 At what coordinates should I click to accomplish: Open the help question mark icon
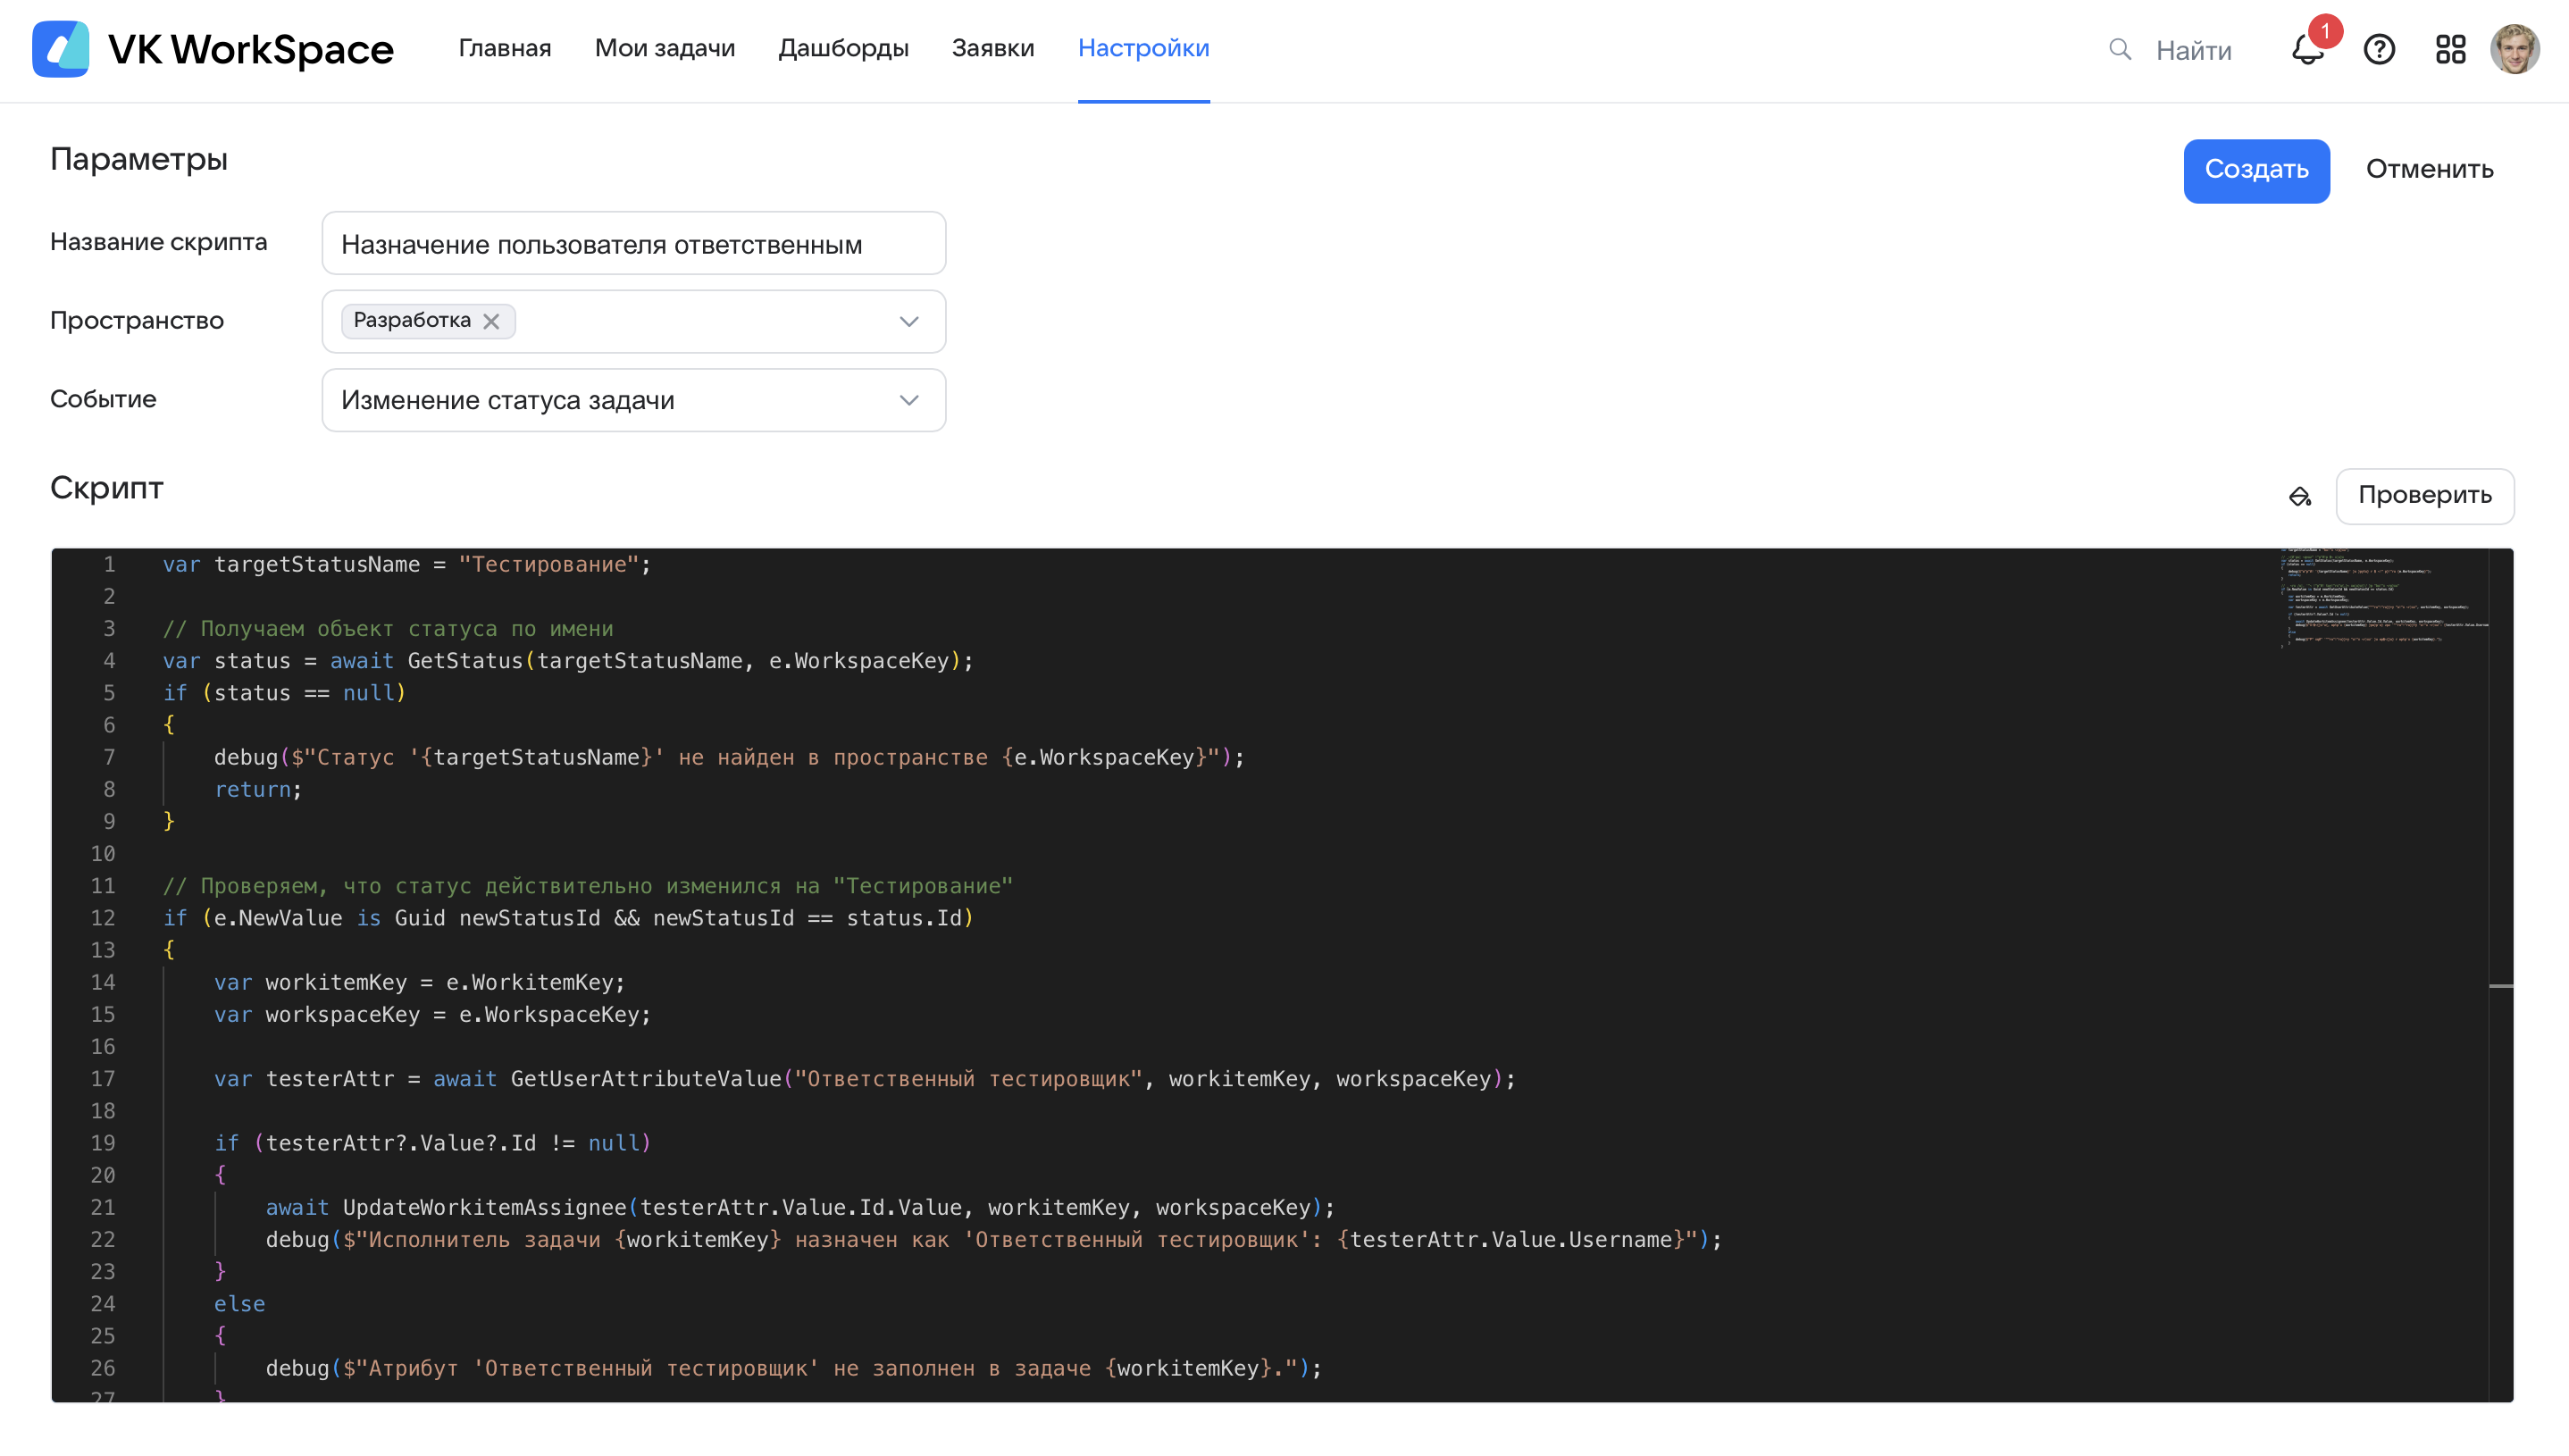(2379, 49)
